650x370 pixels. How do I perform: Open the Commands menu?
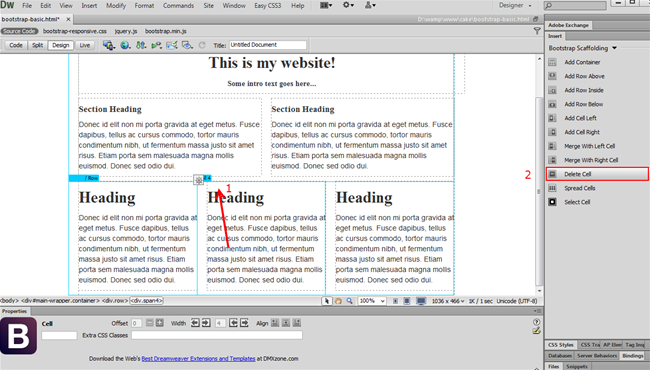point(178,5)
